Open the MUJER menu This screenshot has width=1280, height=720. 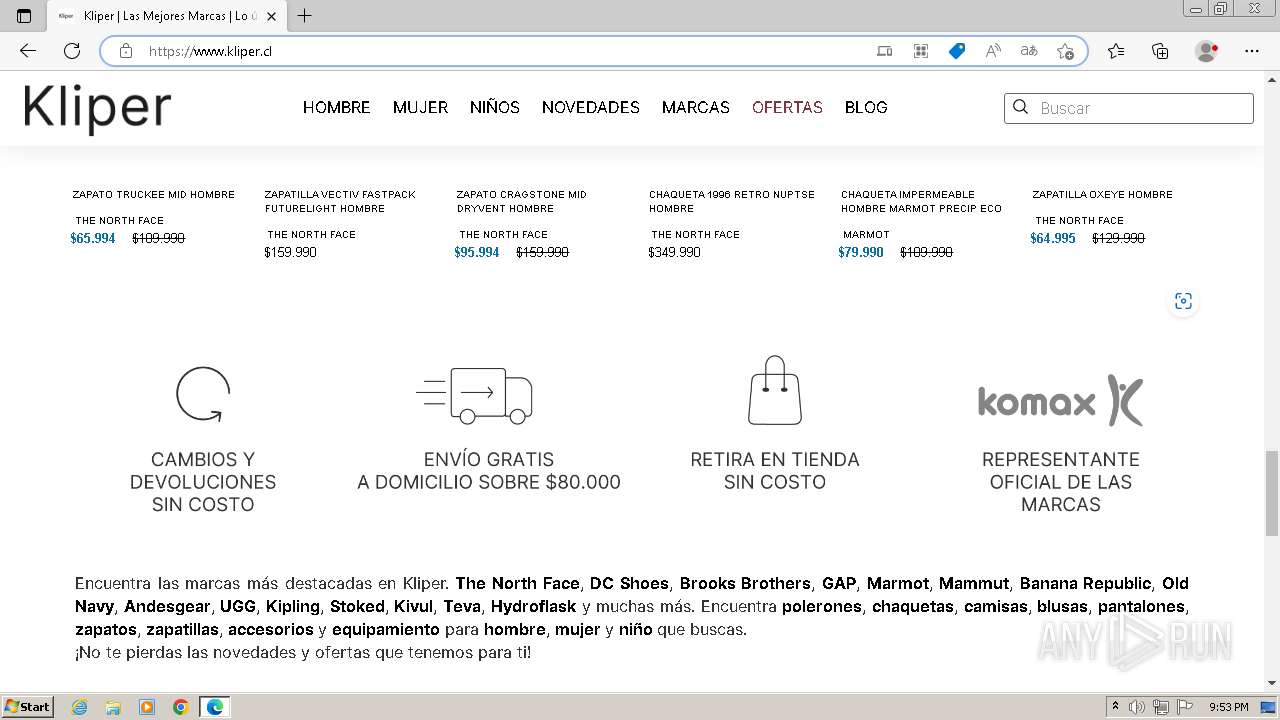[420, 107]
